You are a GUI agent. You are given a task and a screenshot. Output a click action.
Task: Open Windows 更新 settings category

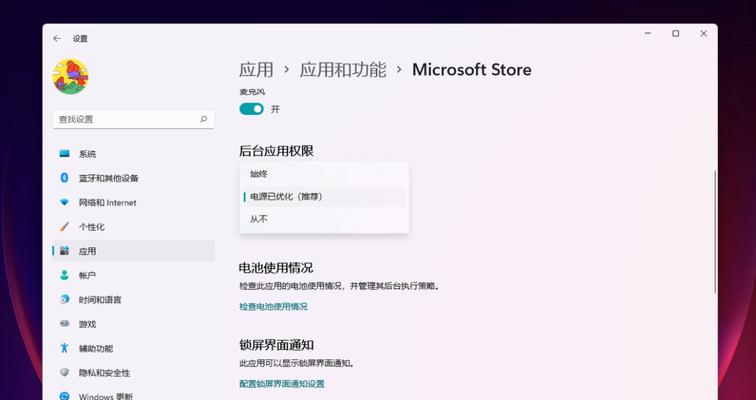(134, 394)
